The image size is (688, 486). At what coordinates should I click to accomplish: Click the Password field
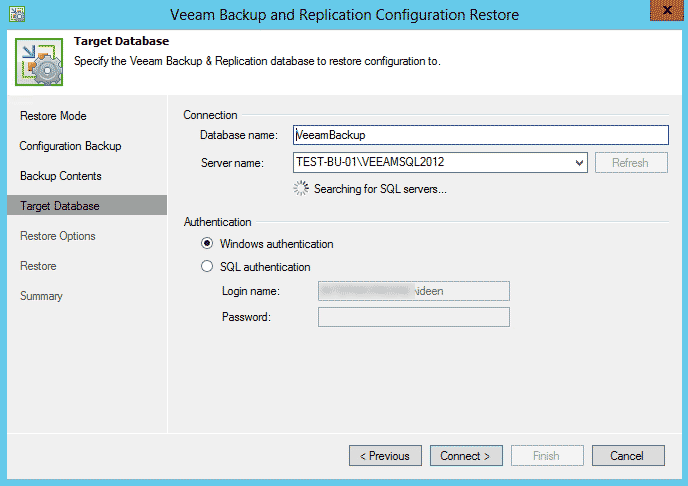pyautogui.click(x=414, y=317)
